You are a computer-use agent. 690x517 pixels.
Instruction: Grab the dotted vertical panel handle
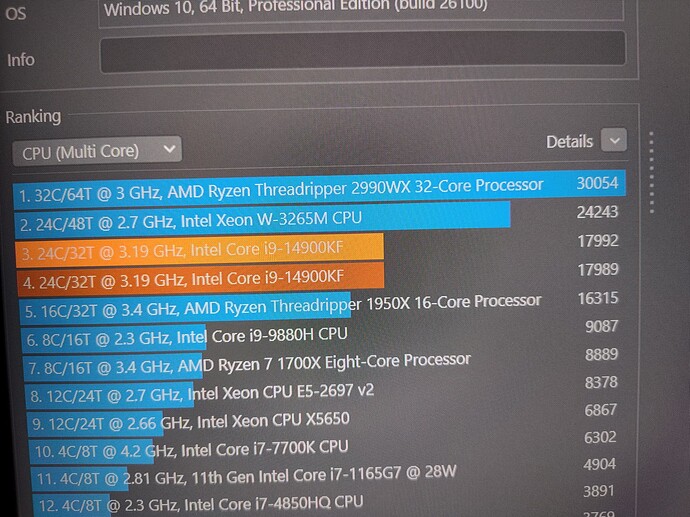(652, 172)
